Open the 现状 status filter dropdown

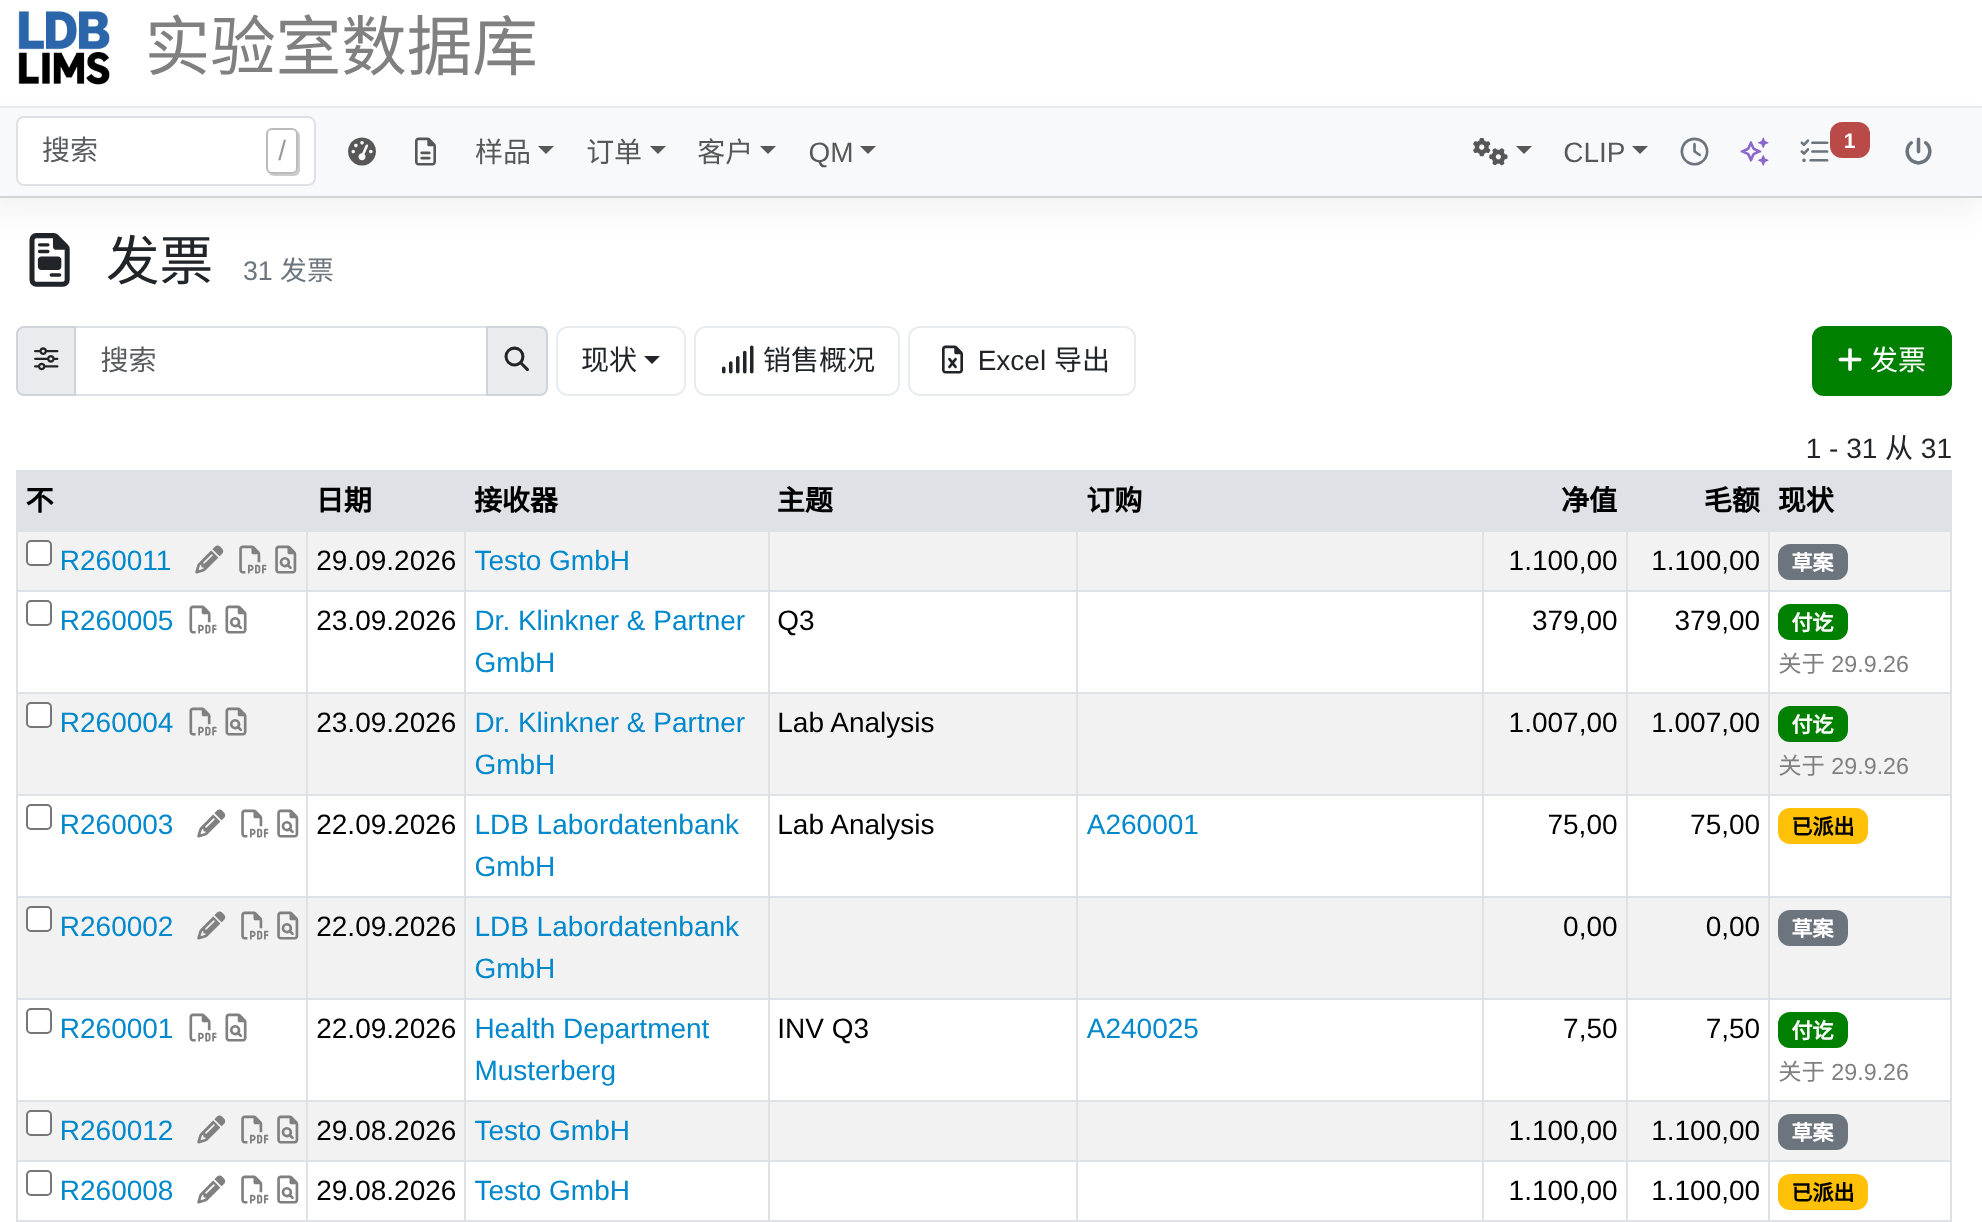pyautogui.click(x=621, y=360)
